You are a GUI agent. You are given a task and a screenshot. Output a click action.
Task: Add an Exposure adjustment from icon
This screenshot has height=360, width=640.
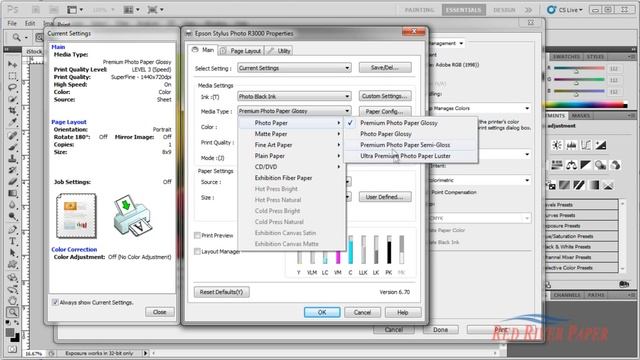coord(600,145)
